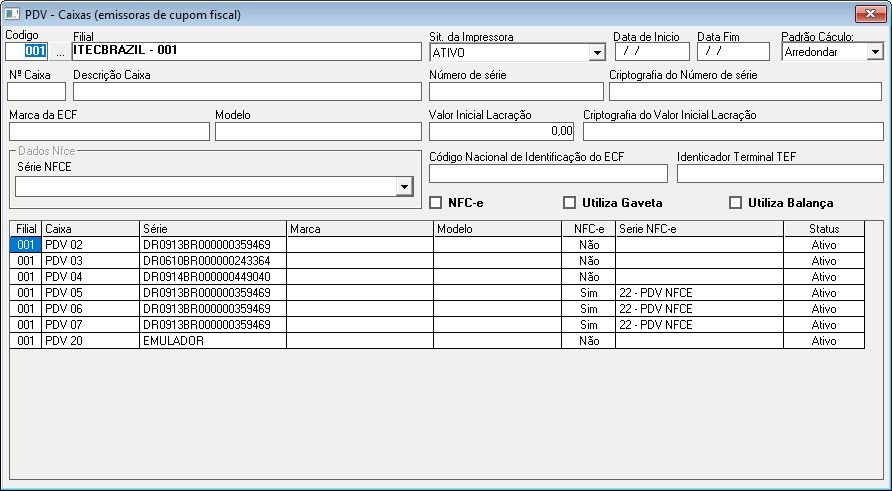
Task: Click the Sim cell in PDV 06 row
Action: pyautogui.click(x=589, y=308)
